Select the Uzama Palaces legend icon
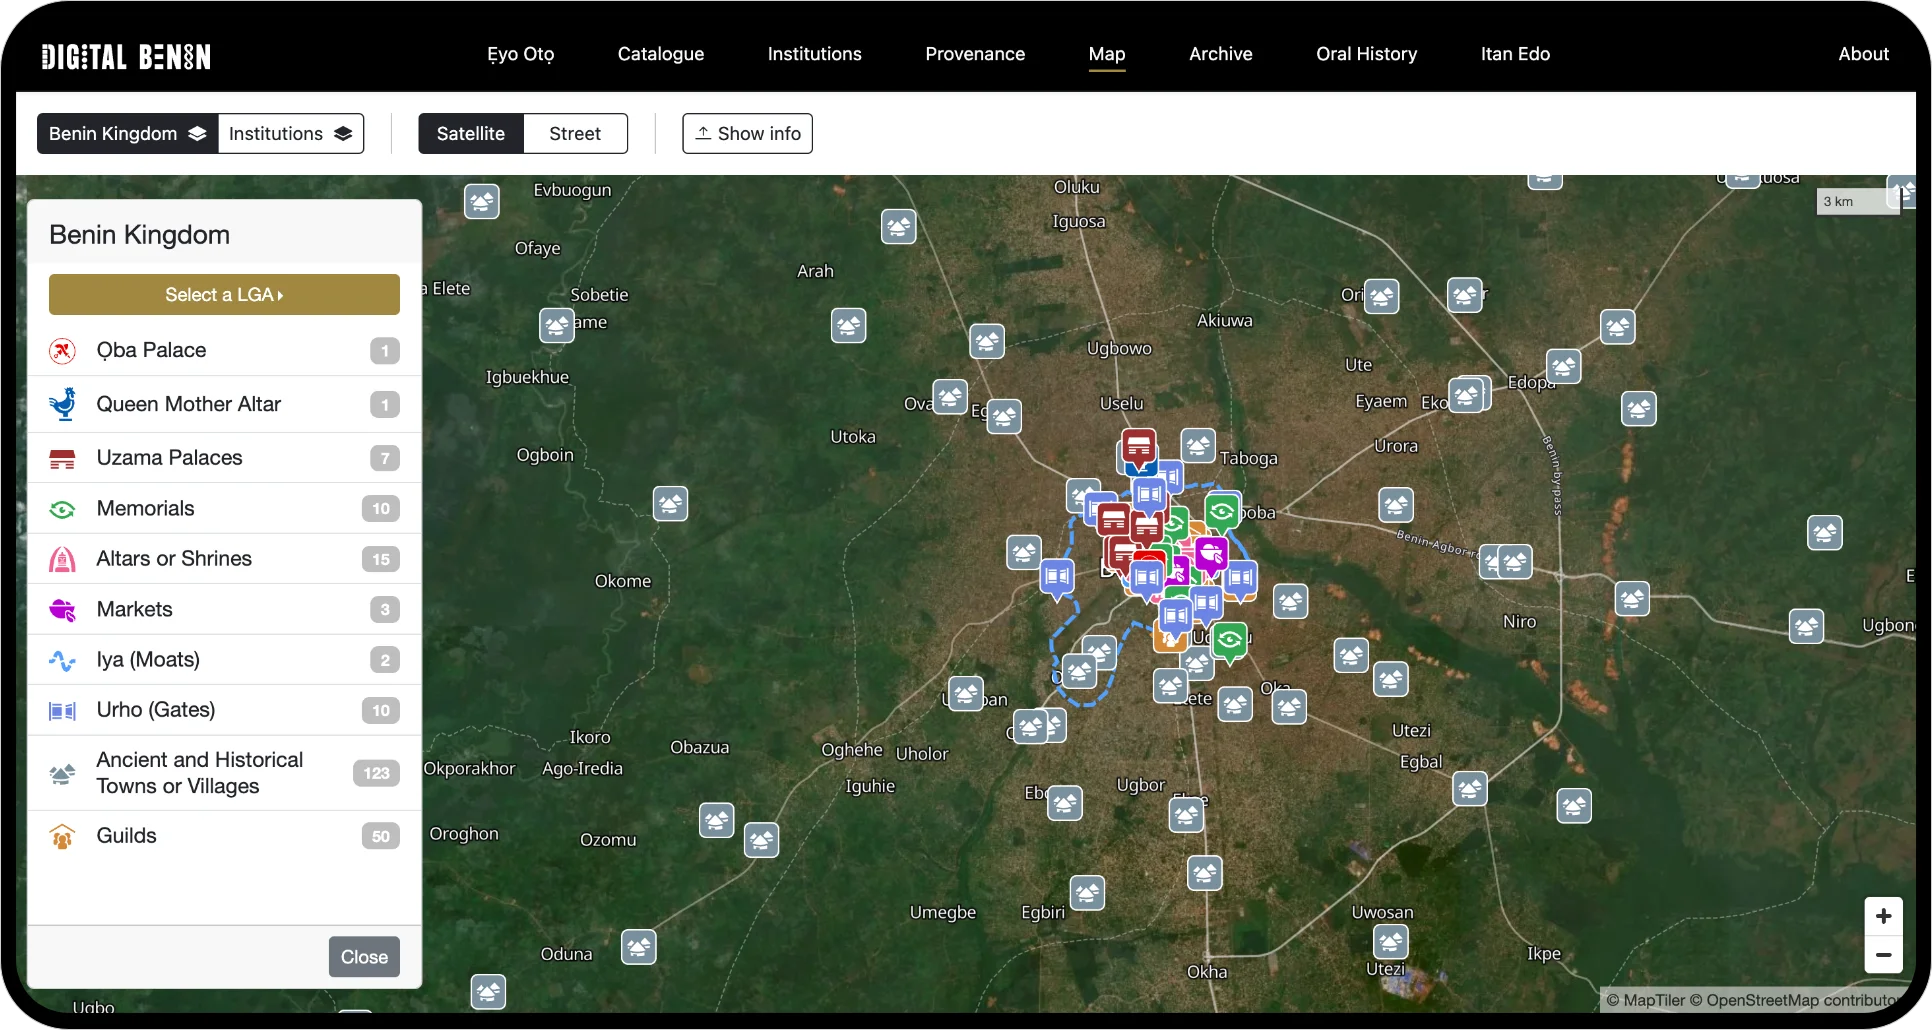Screen dimensions: 1932x1030 [62, 459]
